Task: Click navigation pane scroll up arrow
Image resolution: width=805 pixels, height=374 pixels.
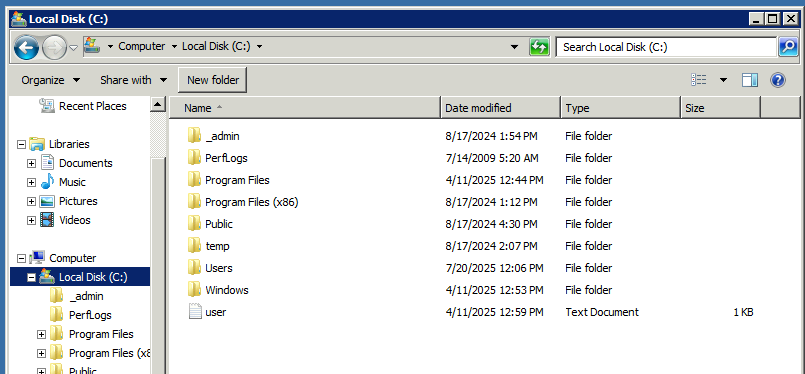Action: (x=158, y=104)
